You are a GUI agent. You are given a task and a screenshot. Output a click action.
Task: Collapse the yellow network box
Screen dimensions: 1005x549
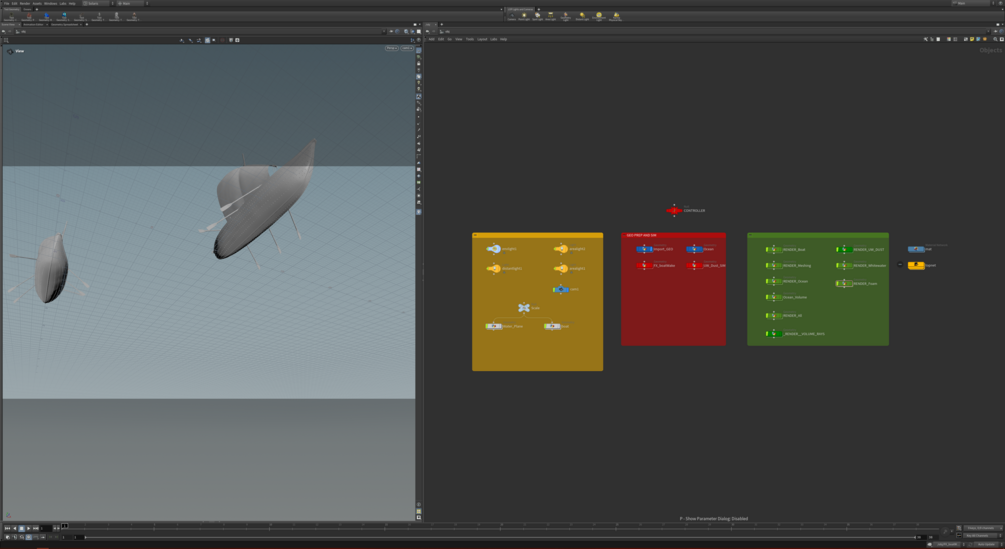point(475,235)
